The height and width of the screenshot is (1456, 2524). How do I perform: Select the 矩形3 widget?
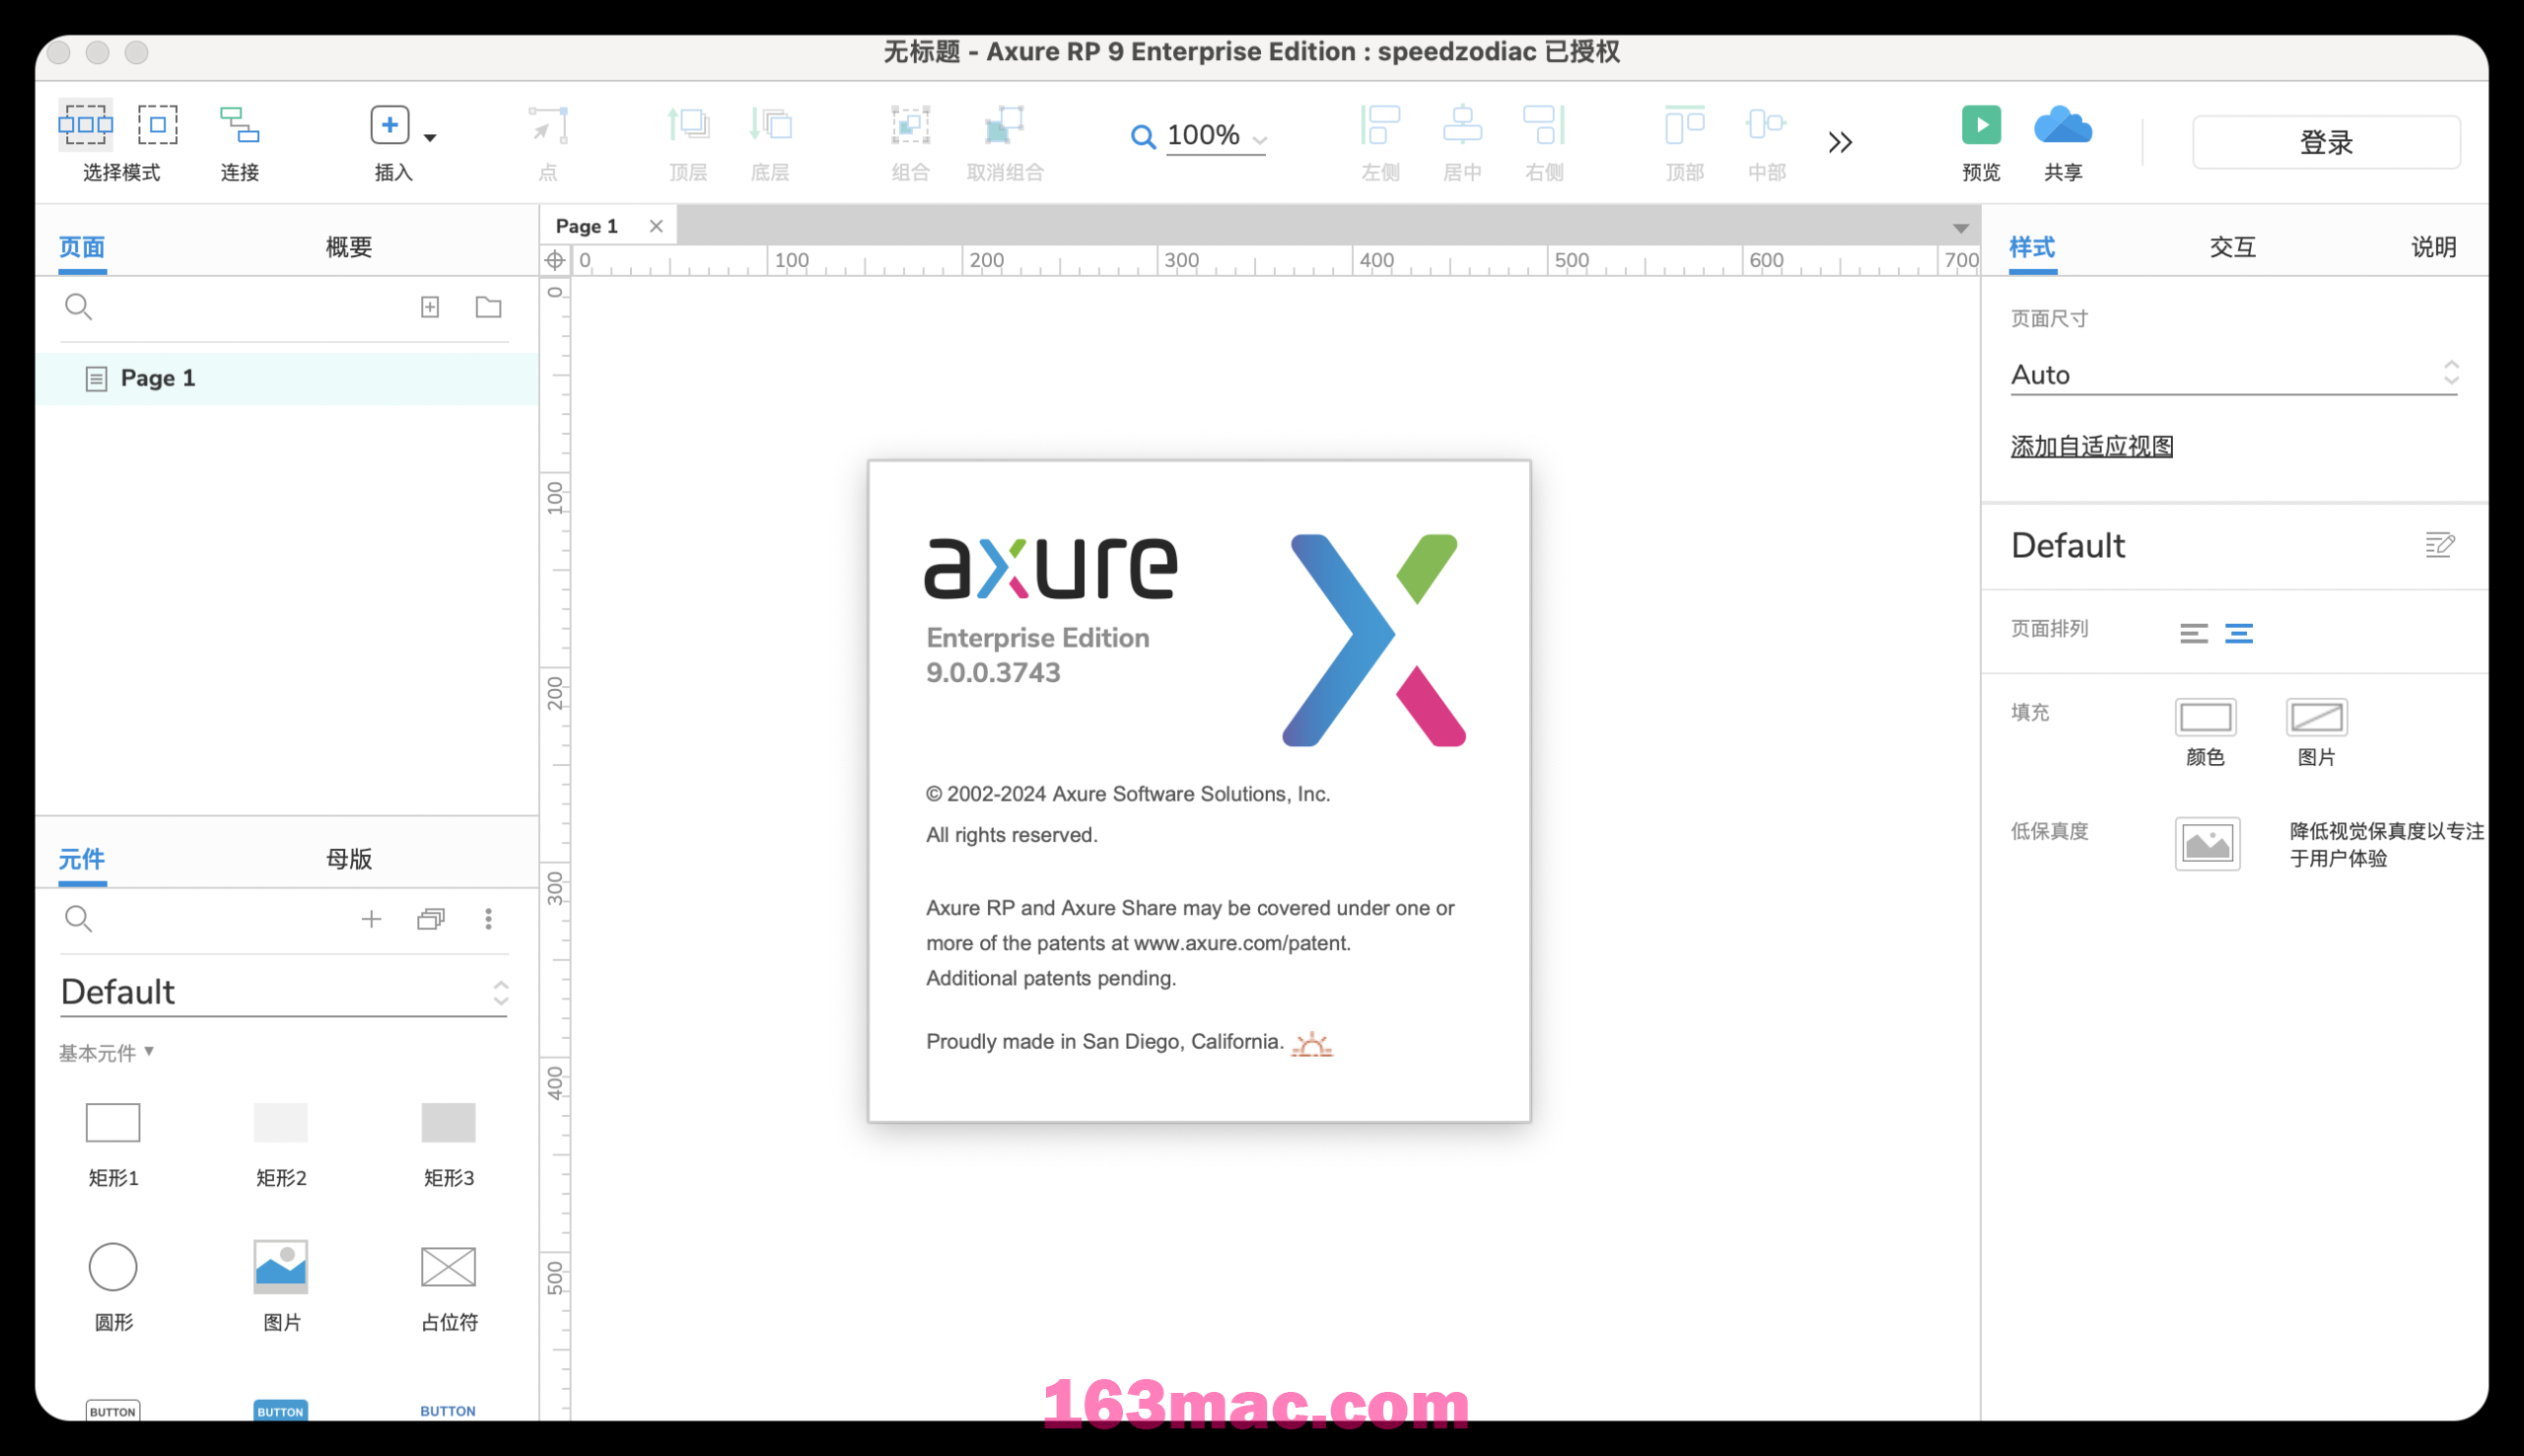[448, 1123]
